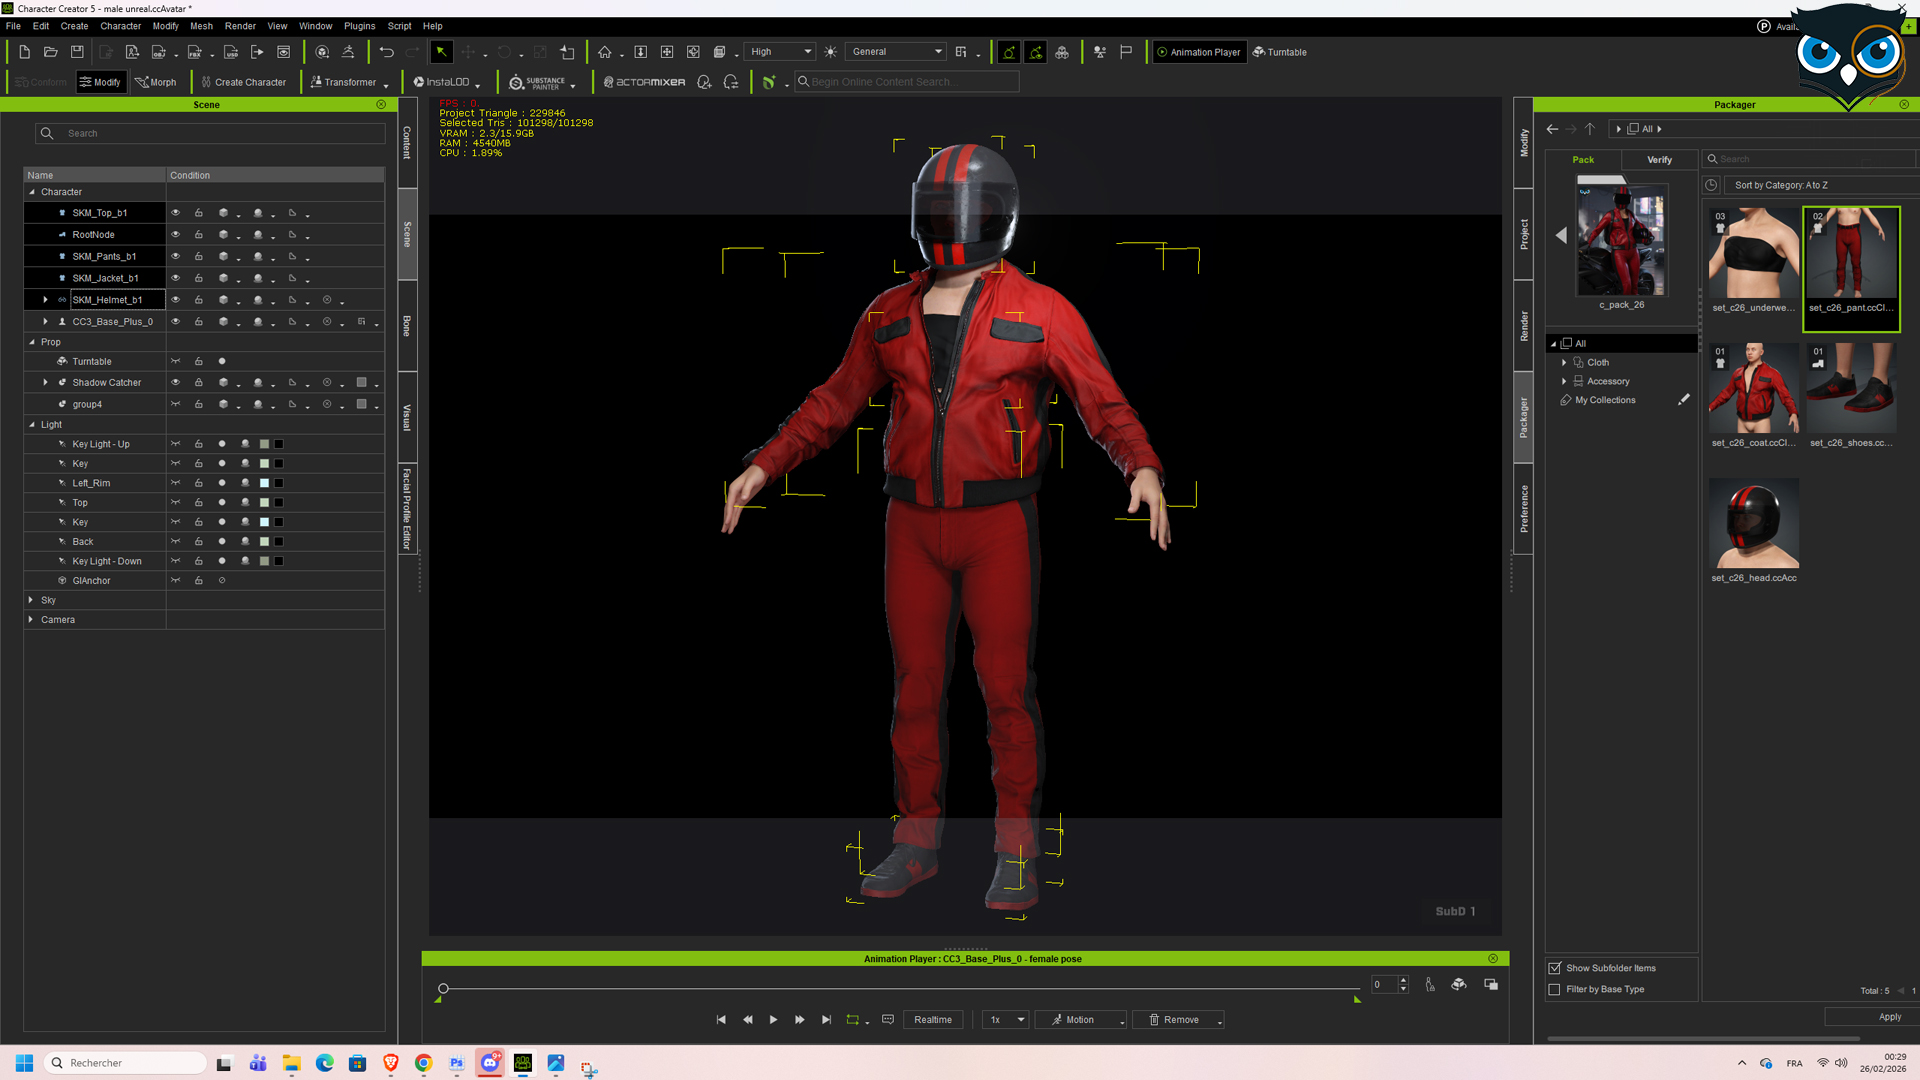This screenshot has width=1920, height=1080.
Task: Click the New Project icon
Action: (24, 52)
